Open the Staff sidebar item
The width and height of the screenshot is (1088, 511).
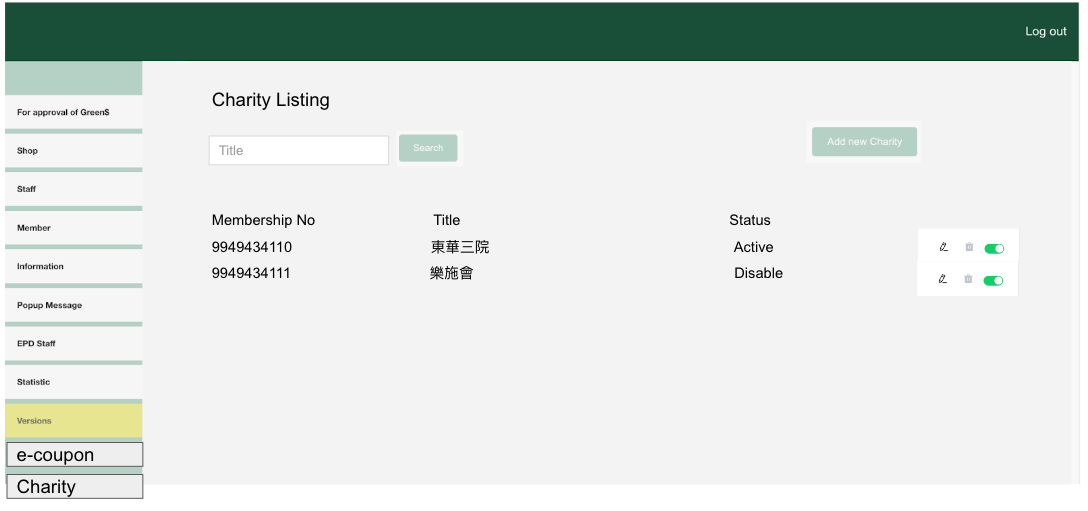coord(73,189)
